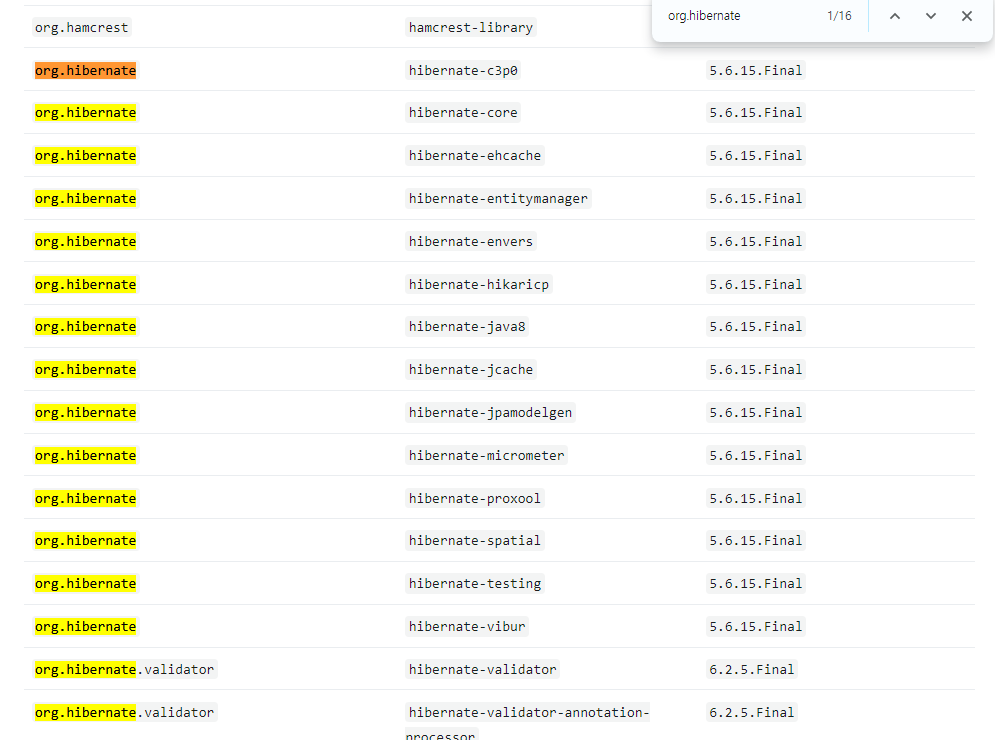This screenshot has height=740, width=995.
Task: Click org.hibernate in hibernate-micrometer row
Action: [x=86, y=455]
